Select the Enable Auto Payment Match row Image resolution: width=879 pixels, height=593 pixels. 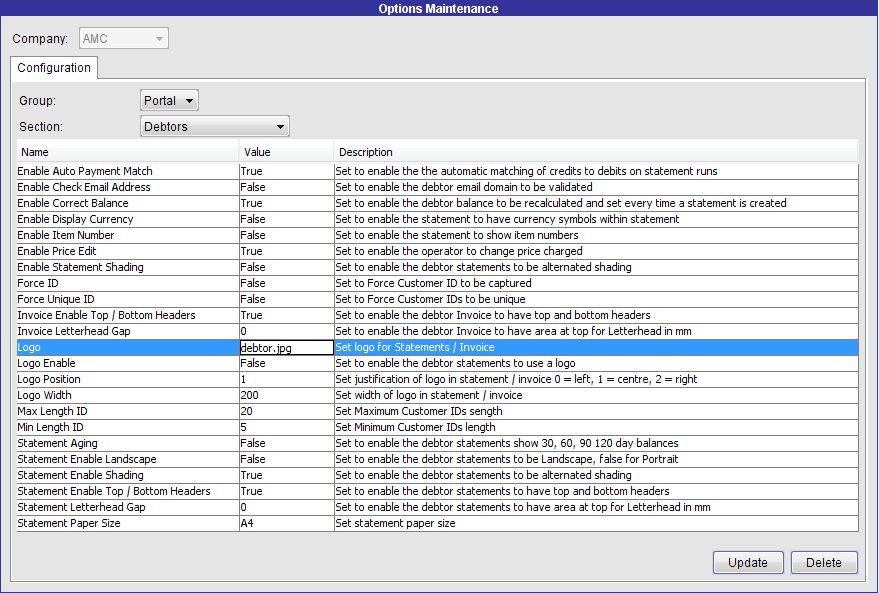click(437, 171)
